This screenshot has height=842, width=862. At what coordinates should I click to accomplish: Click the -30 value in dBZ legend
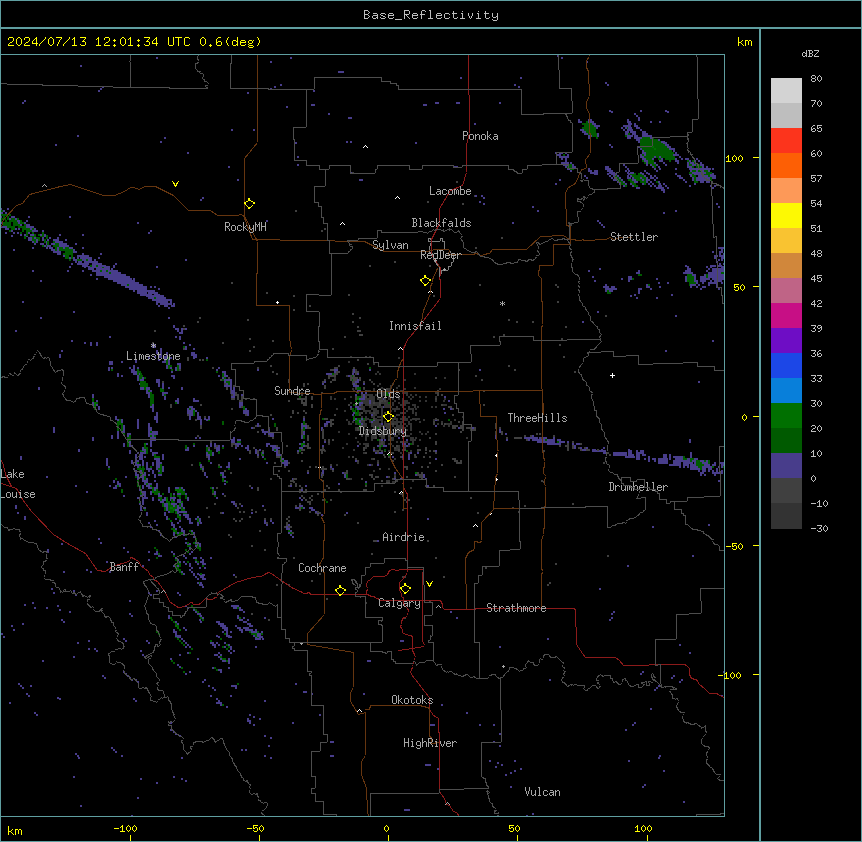pos(819,528)
